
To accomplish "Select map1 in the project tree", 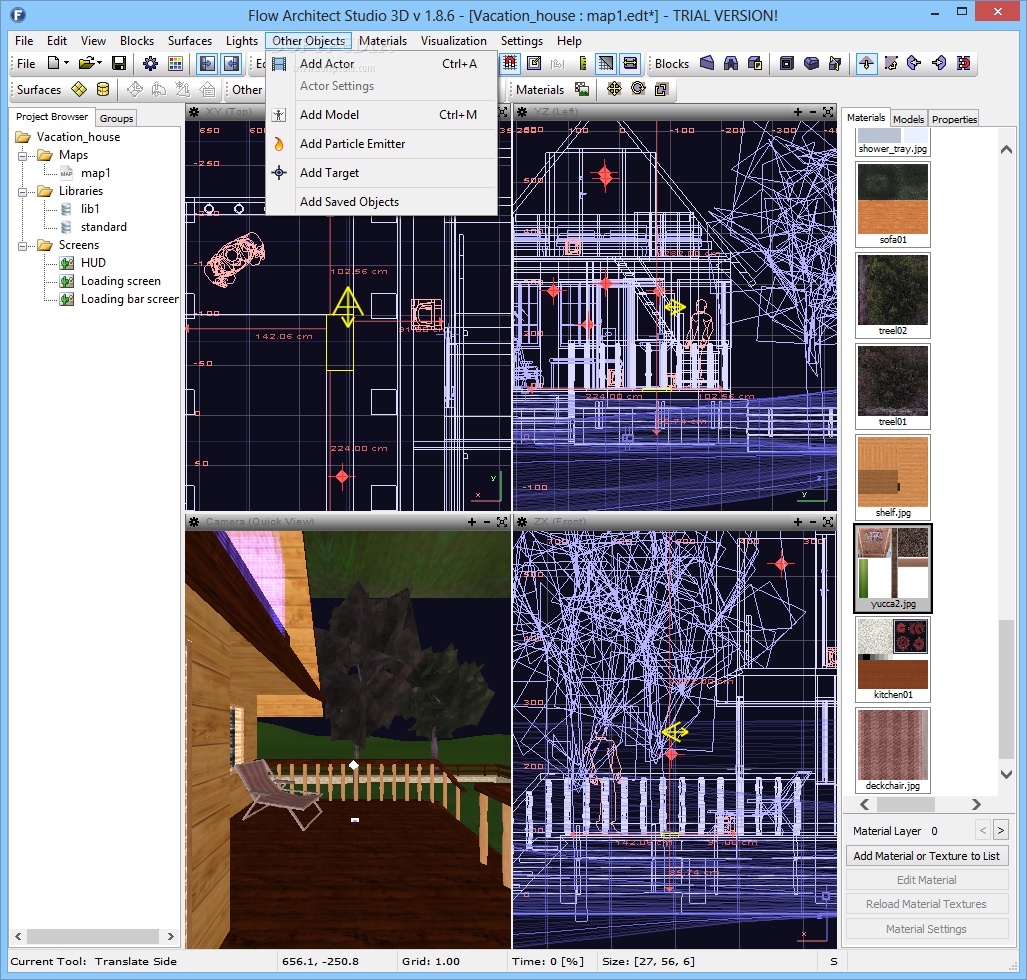I will click(x=96, y=173).
